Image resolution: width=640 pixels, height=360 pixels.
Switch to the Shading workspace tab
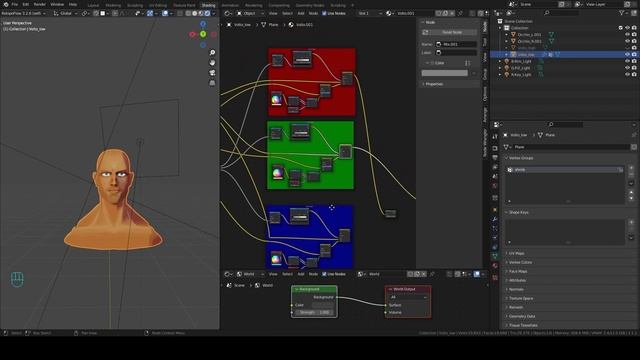[x=208, y=5]
